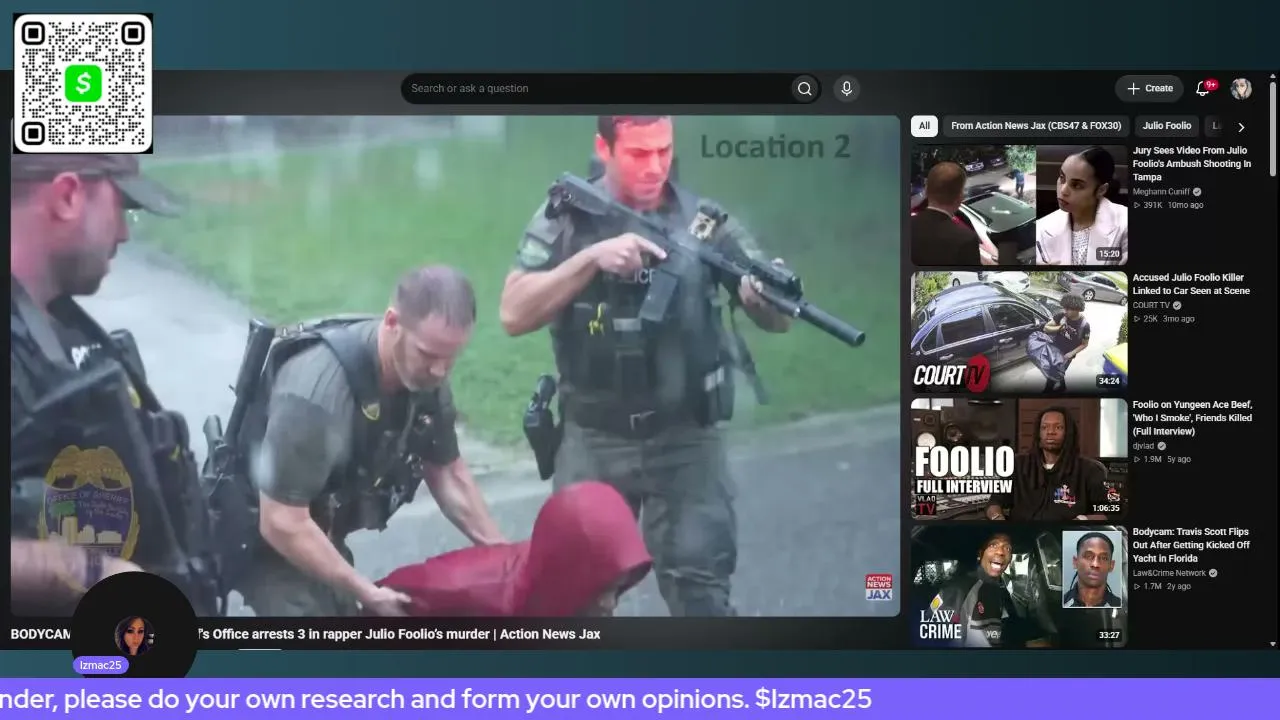Click the scrollbar up arrow
This screenshot has width=1280, height=720.
coord(1272,76)
